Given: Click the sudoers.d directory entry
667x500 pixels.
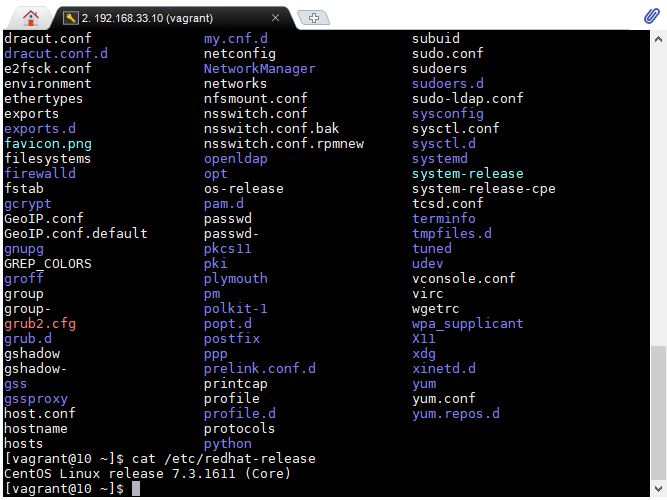Looking at the screenshot, I should pos(448,83).
